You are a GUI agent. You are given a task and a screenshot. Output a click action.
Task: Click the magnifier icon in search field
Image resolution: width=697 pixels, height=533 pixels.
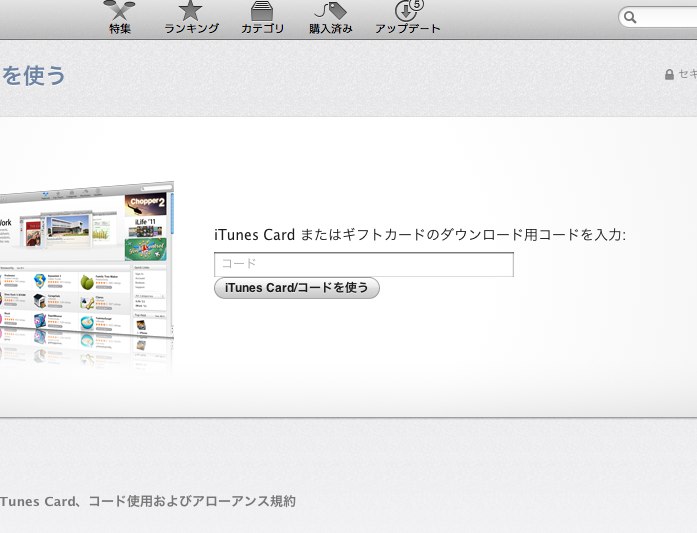[630, 17]
